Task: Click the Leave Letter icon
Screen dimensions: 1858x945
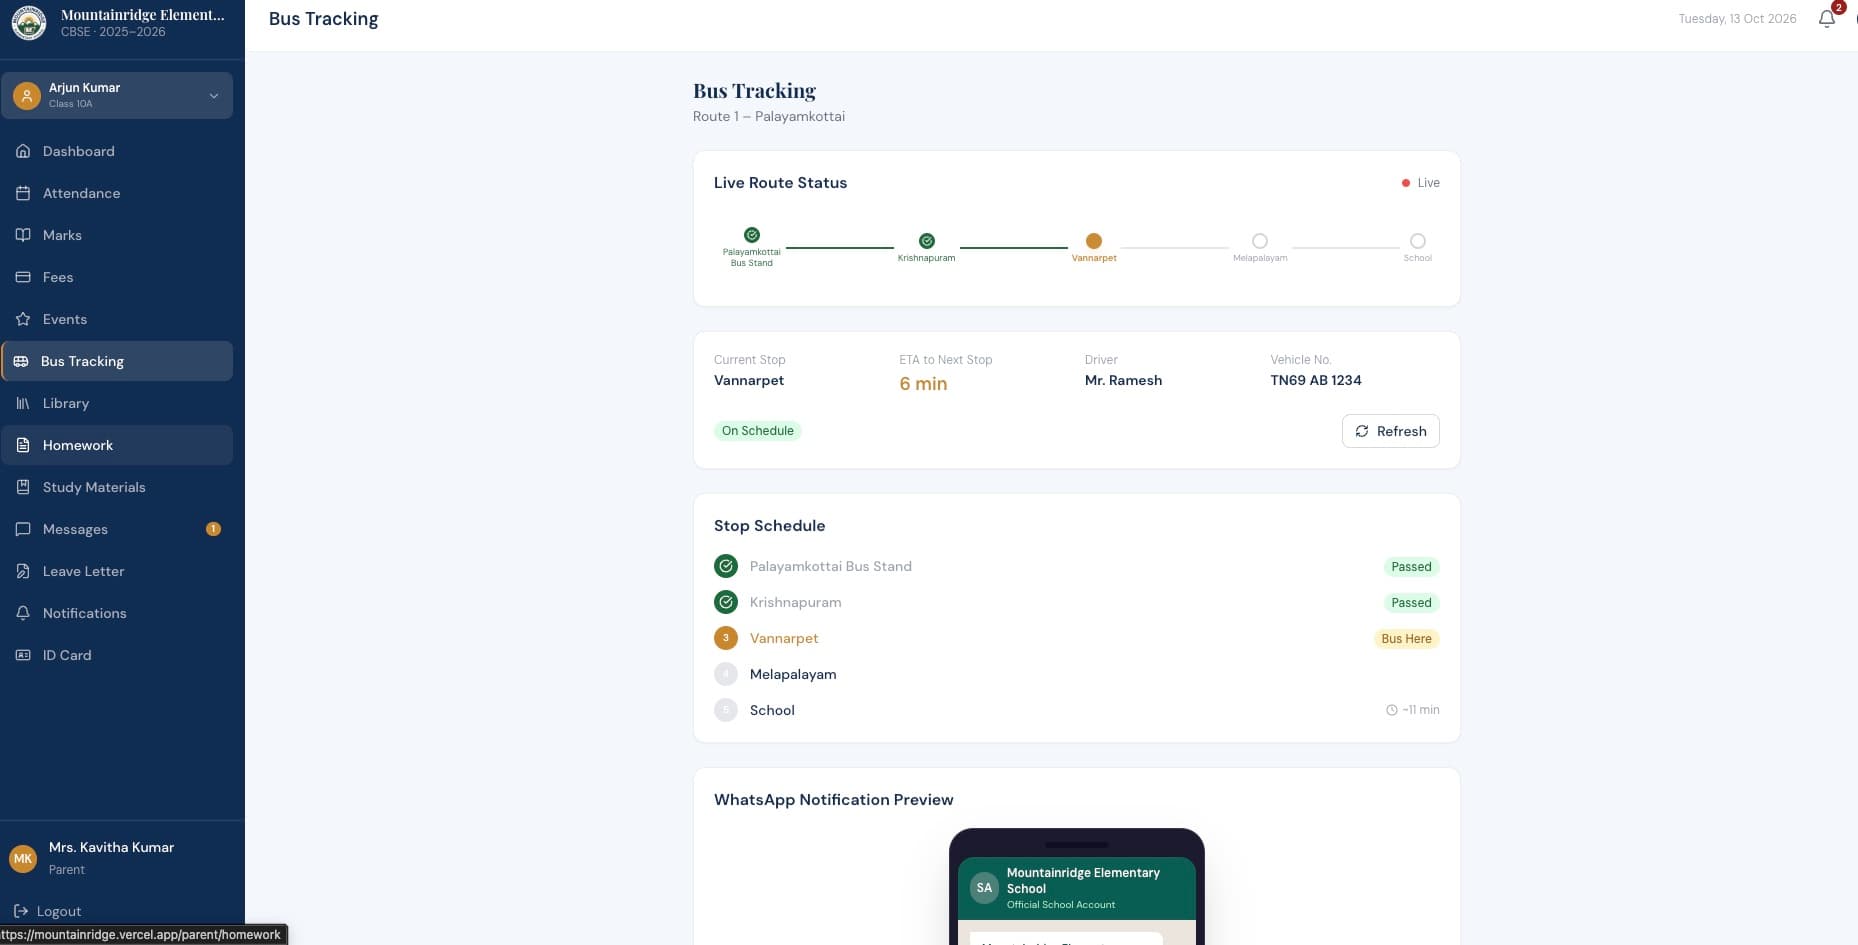Action: [x=23, y=571]
